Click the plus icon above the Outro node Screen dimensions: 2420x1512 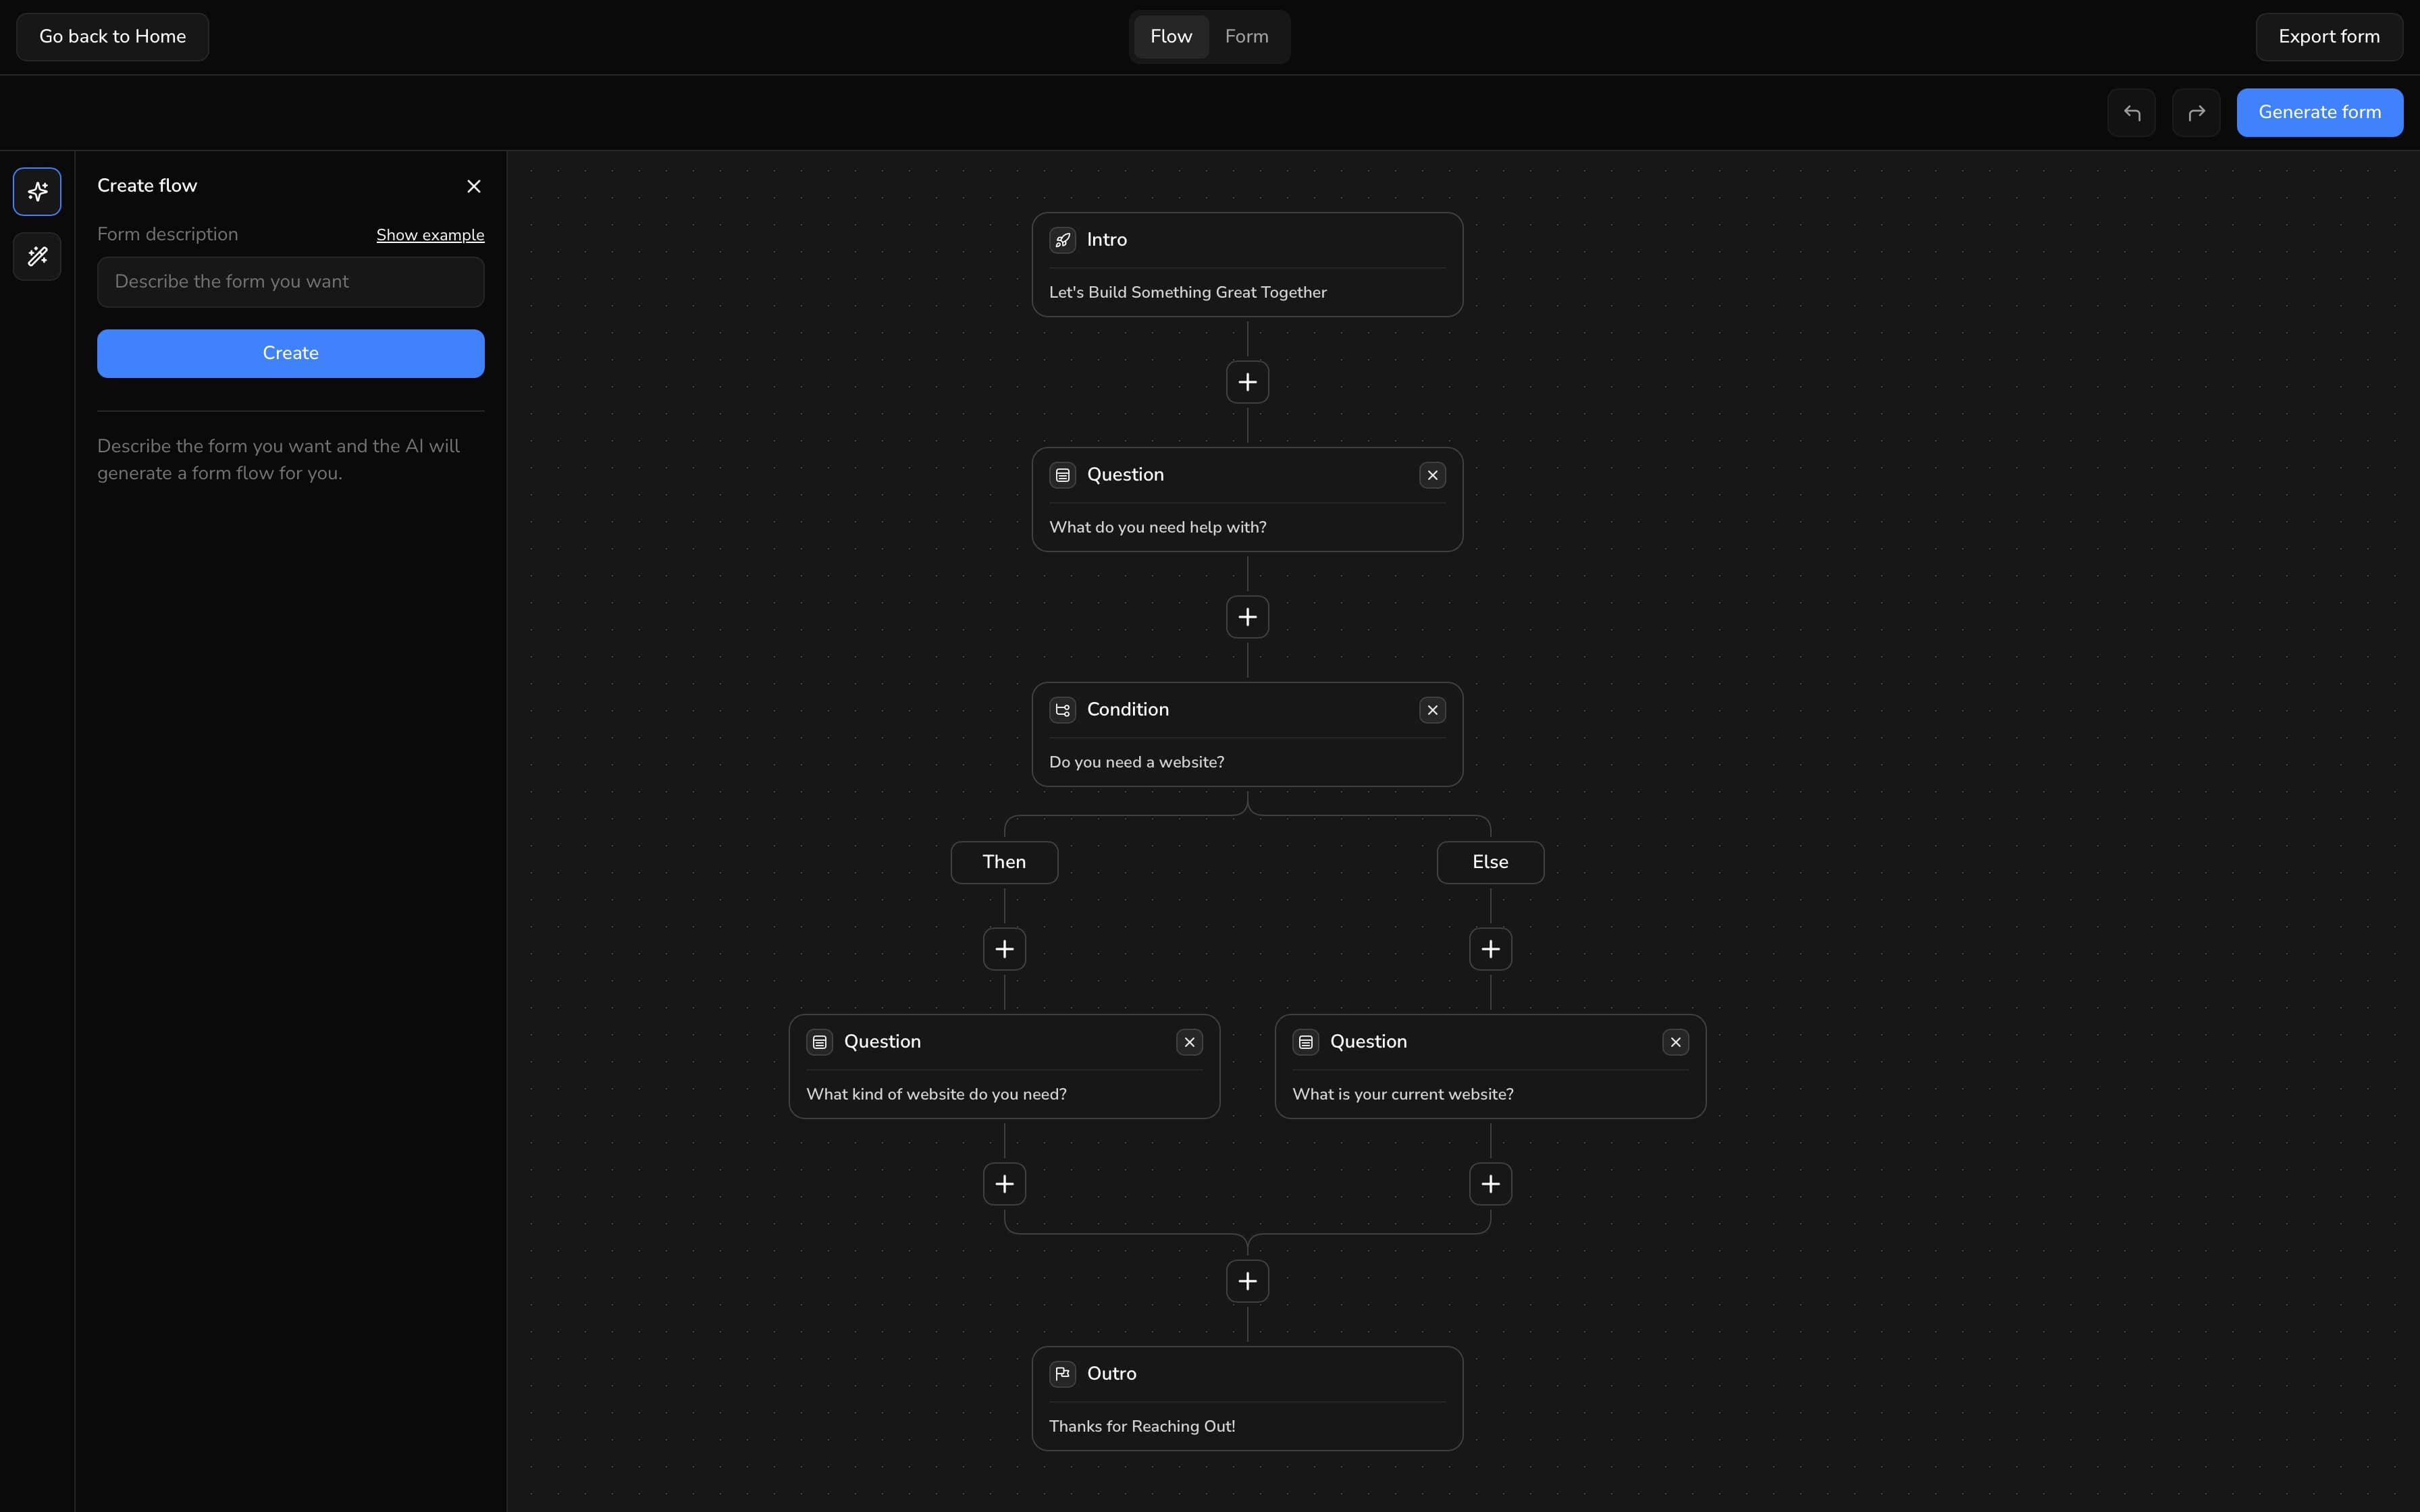pos(1246,1281)
